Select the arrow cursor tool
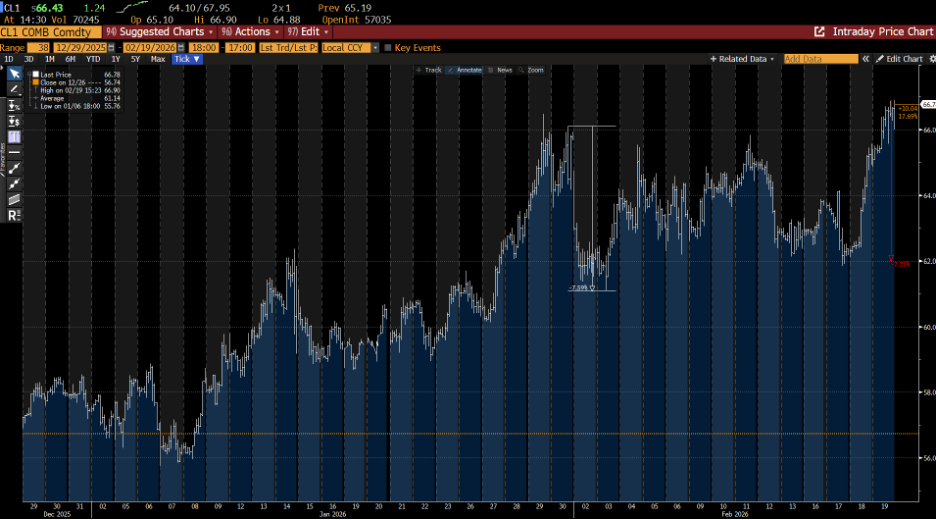Screen dimensions: 936x520 (14, 74)
